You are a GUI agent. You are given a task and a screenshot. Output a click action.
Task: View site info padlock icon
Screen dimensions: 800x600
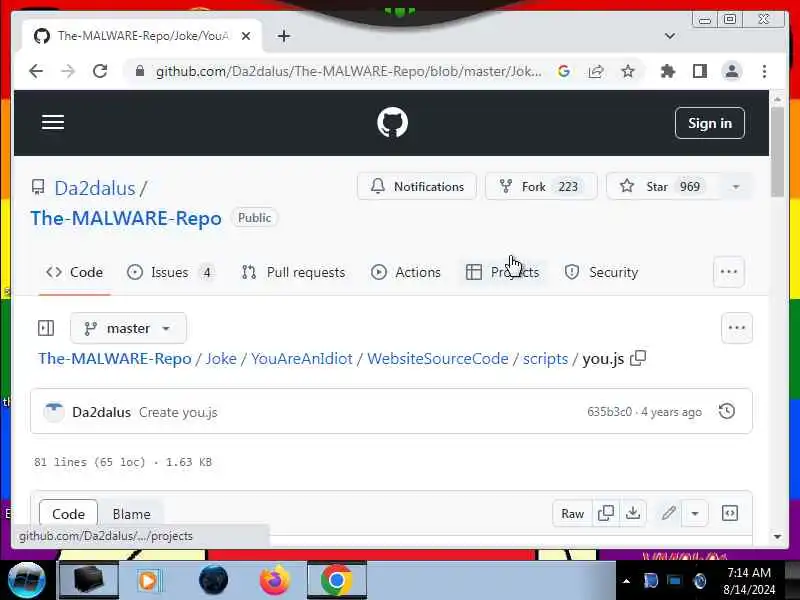pos(140,71)
